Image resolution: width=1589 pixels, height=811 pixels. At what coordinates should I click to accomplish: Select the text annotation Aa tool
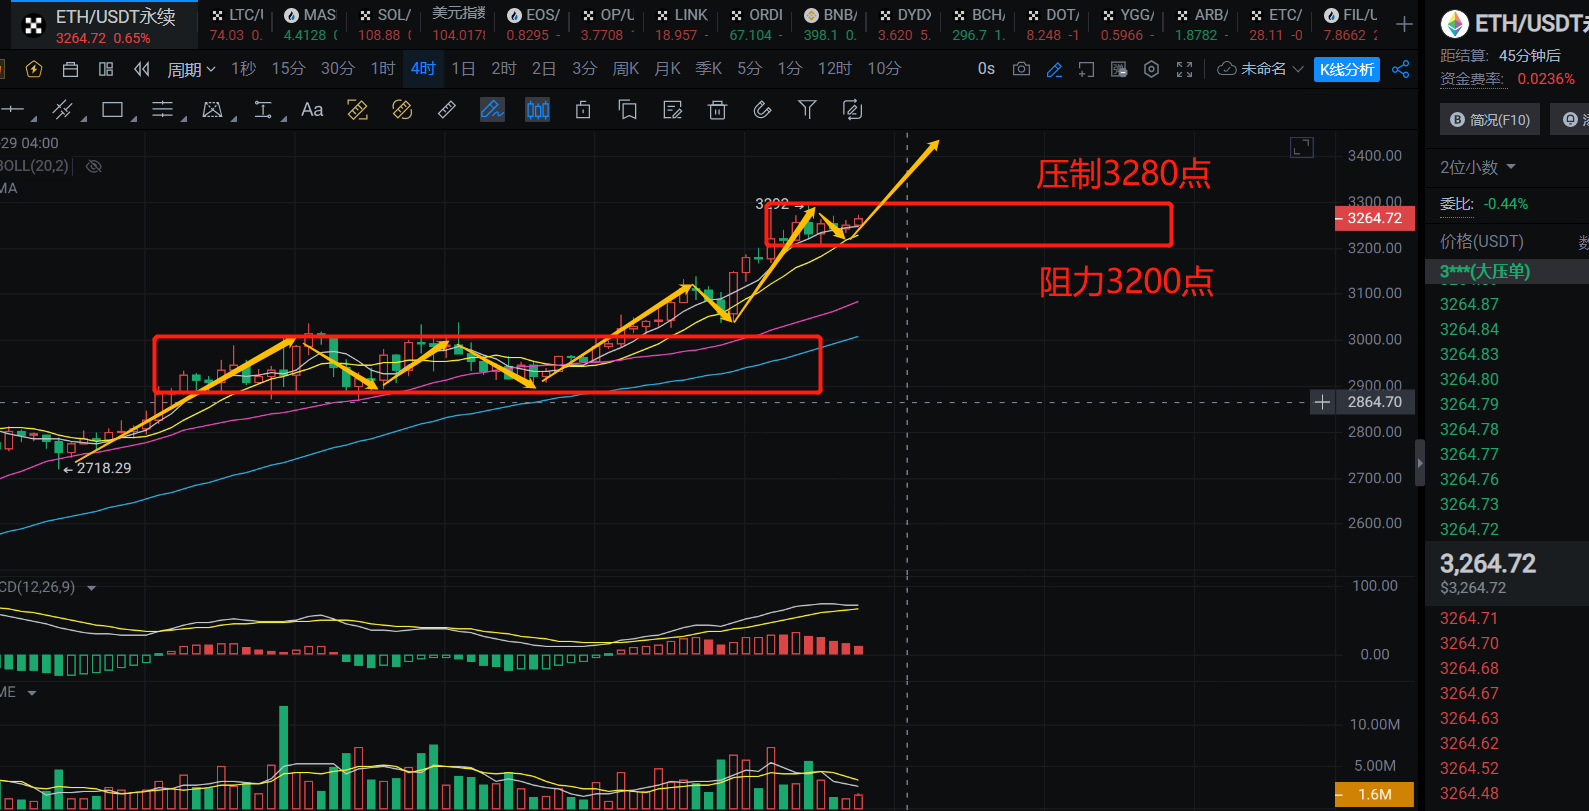(312, 110)
